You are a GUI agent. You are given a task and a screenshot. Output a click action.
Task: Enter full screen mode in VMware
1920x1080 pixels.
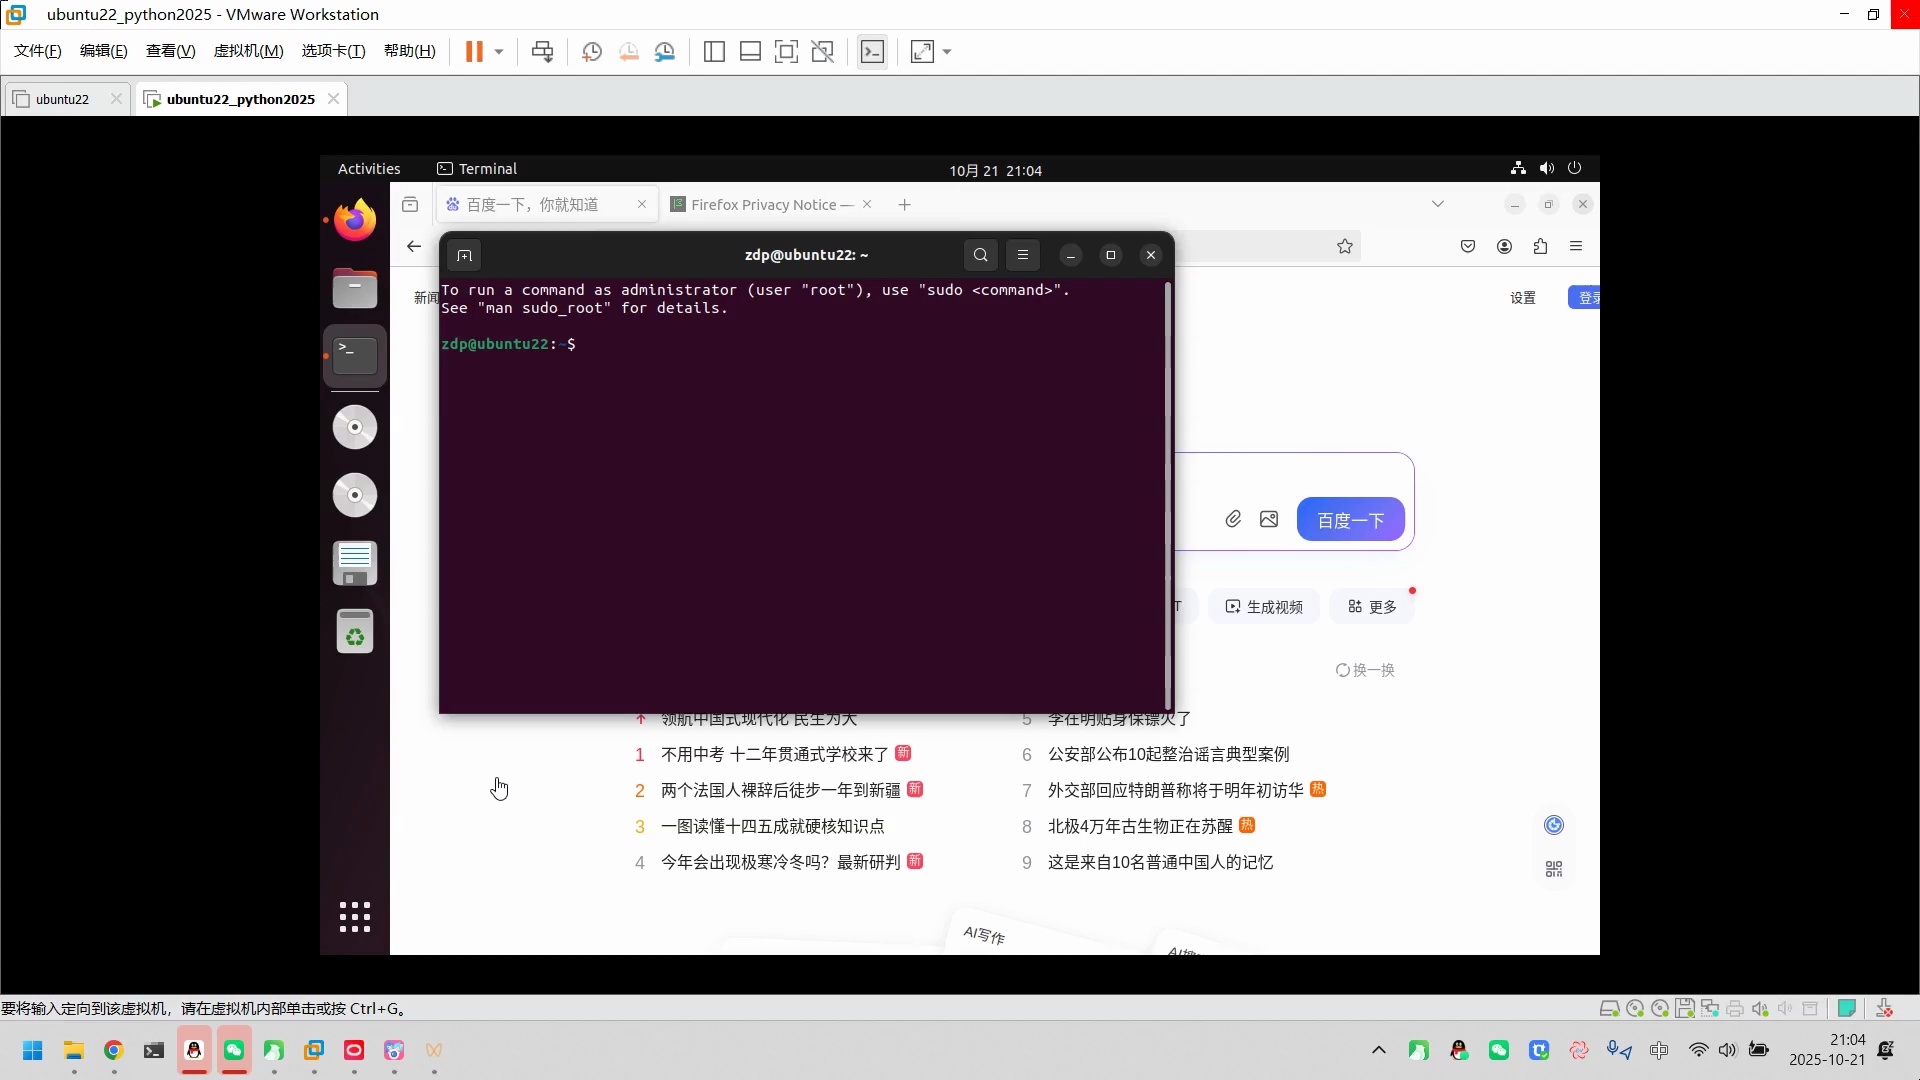pyautogui.click(x=787, y=52)
